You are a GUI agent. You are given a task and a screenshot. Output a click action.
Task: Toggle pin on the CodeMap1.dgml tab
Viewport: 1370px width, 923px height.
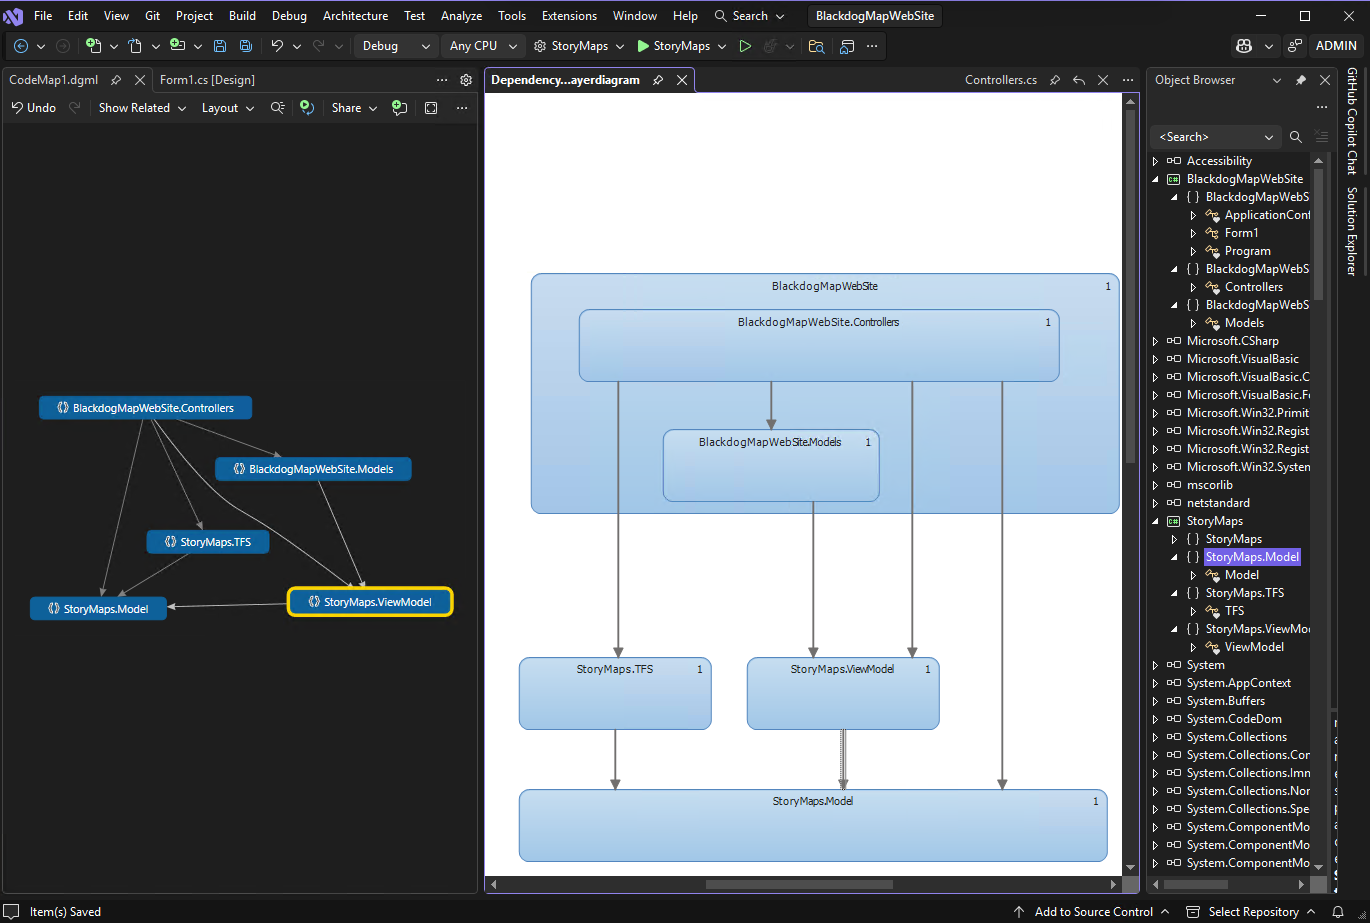coord(116,80)
